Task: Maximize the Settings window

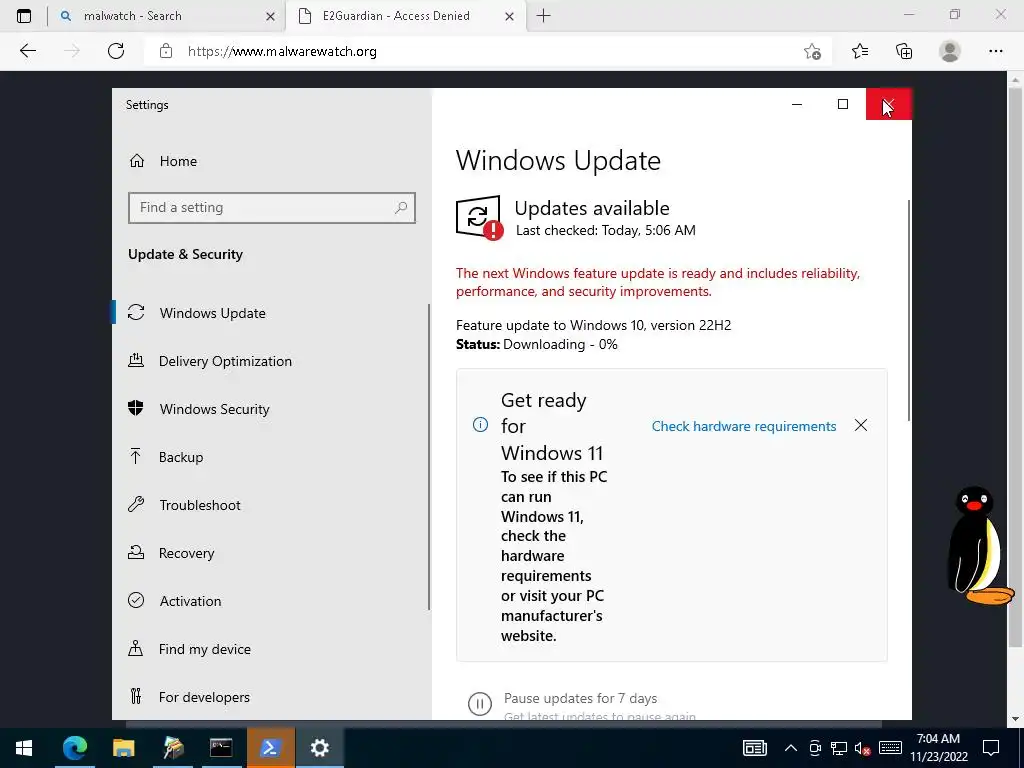Action: (x=843, y=104)
